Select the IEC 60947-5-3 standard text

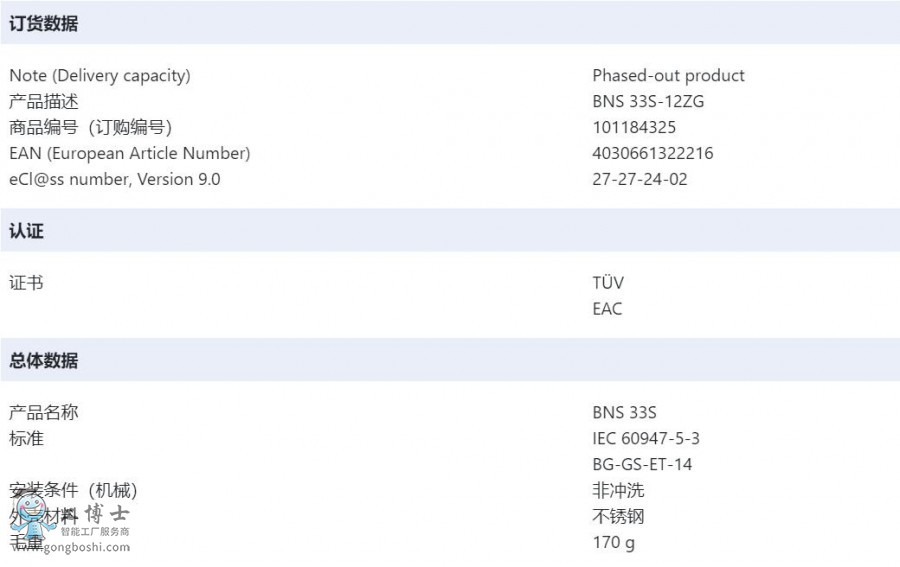tap(646, 438)
